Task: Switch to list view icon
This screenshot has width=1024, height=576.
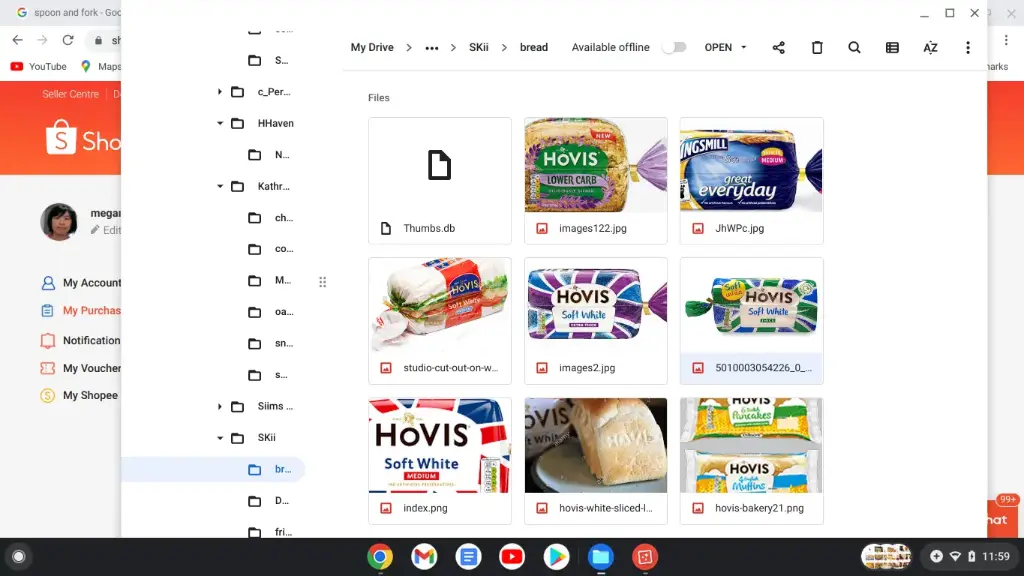Action: tap(892, 48)
